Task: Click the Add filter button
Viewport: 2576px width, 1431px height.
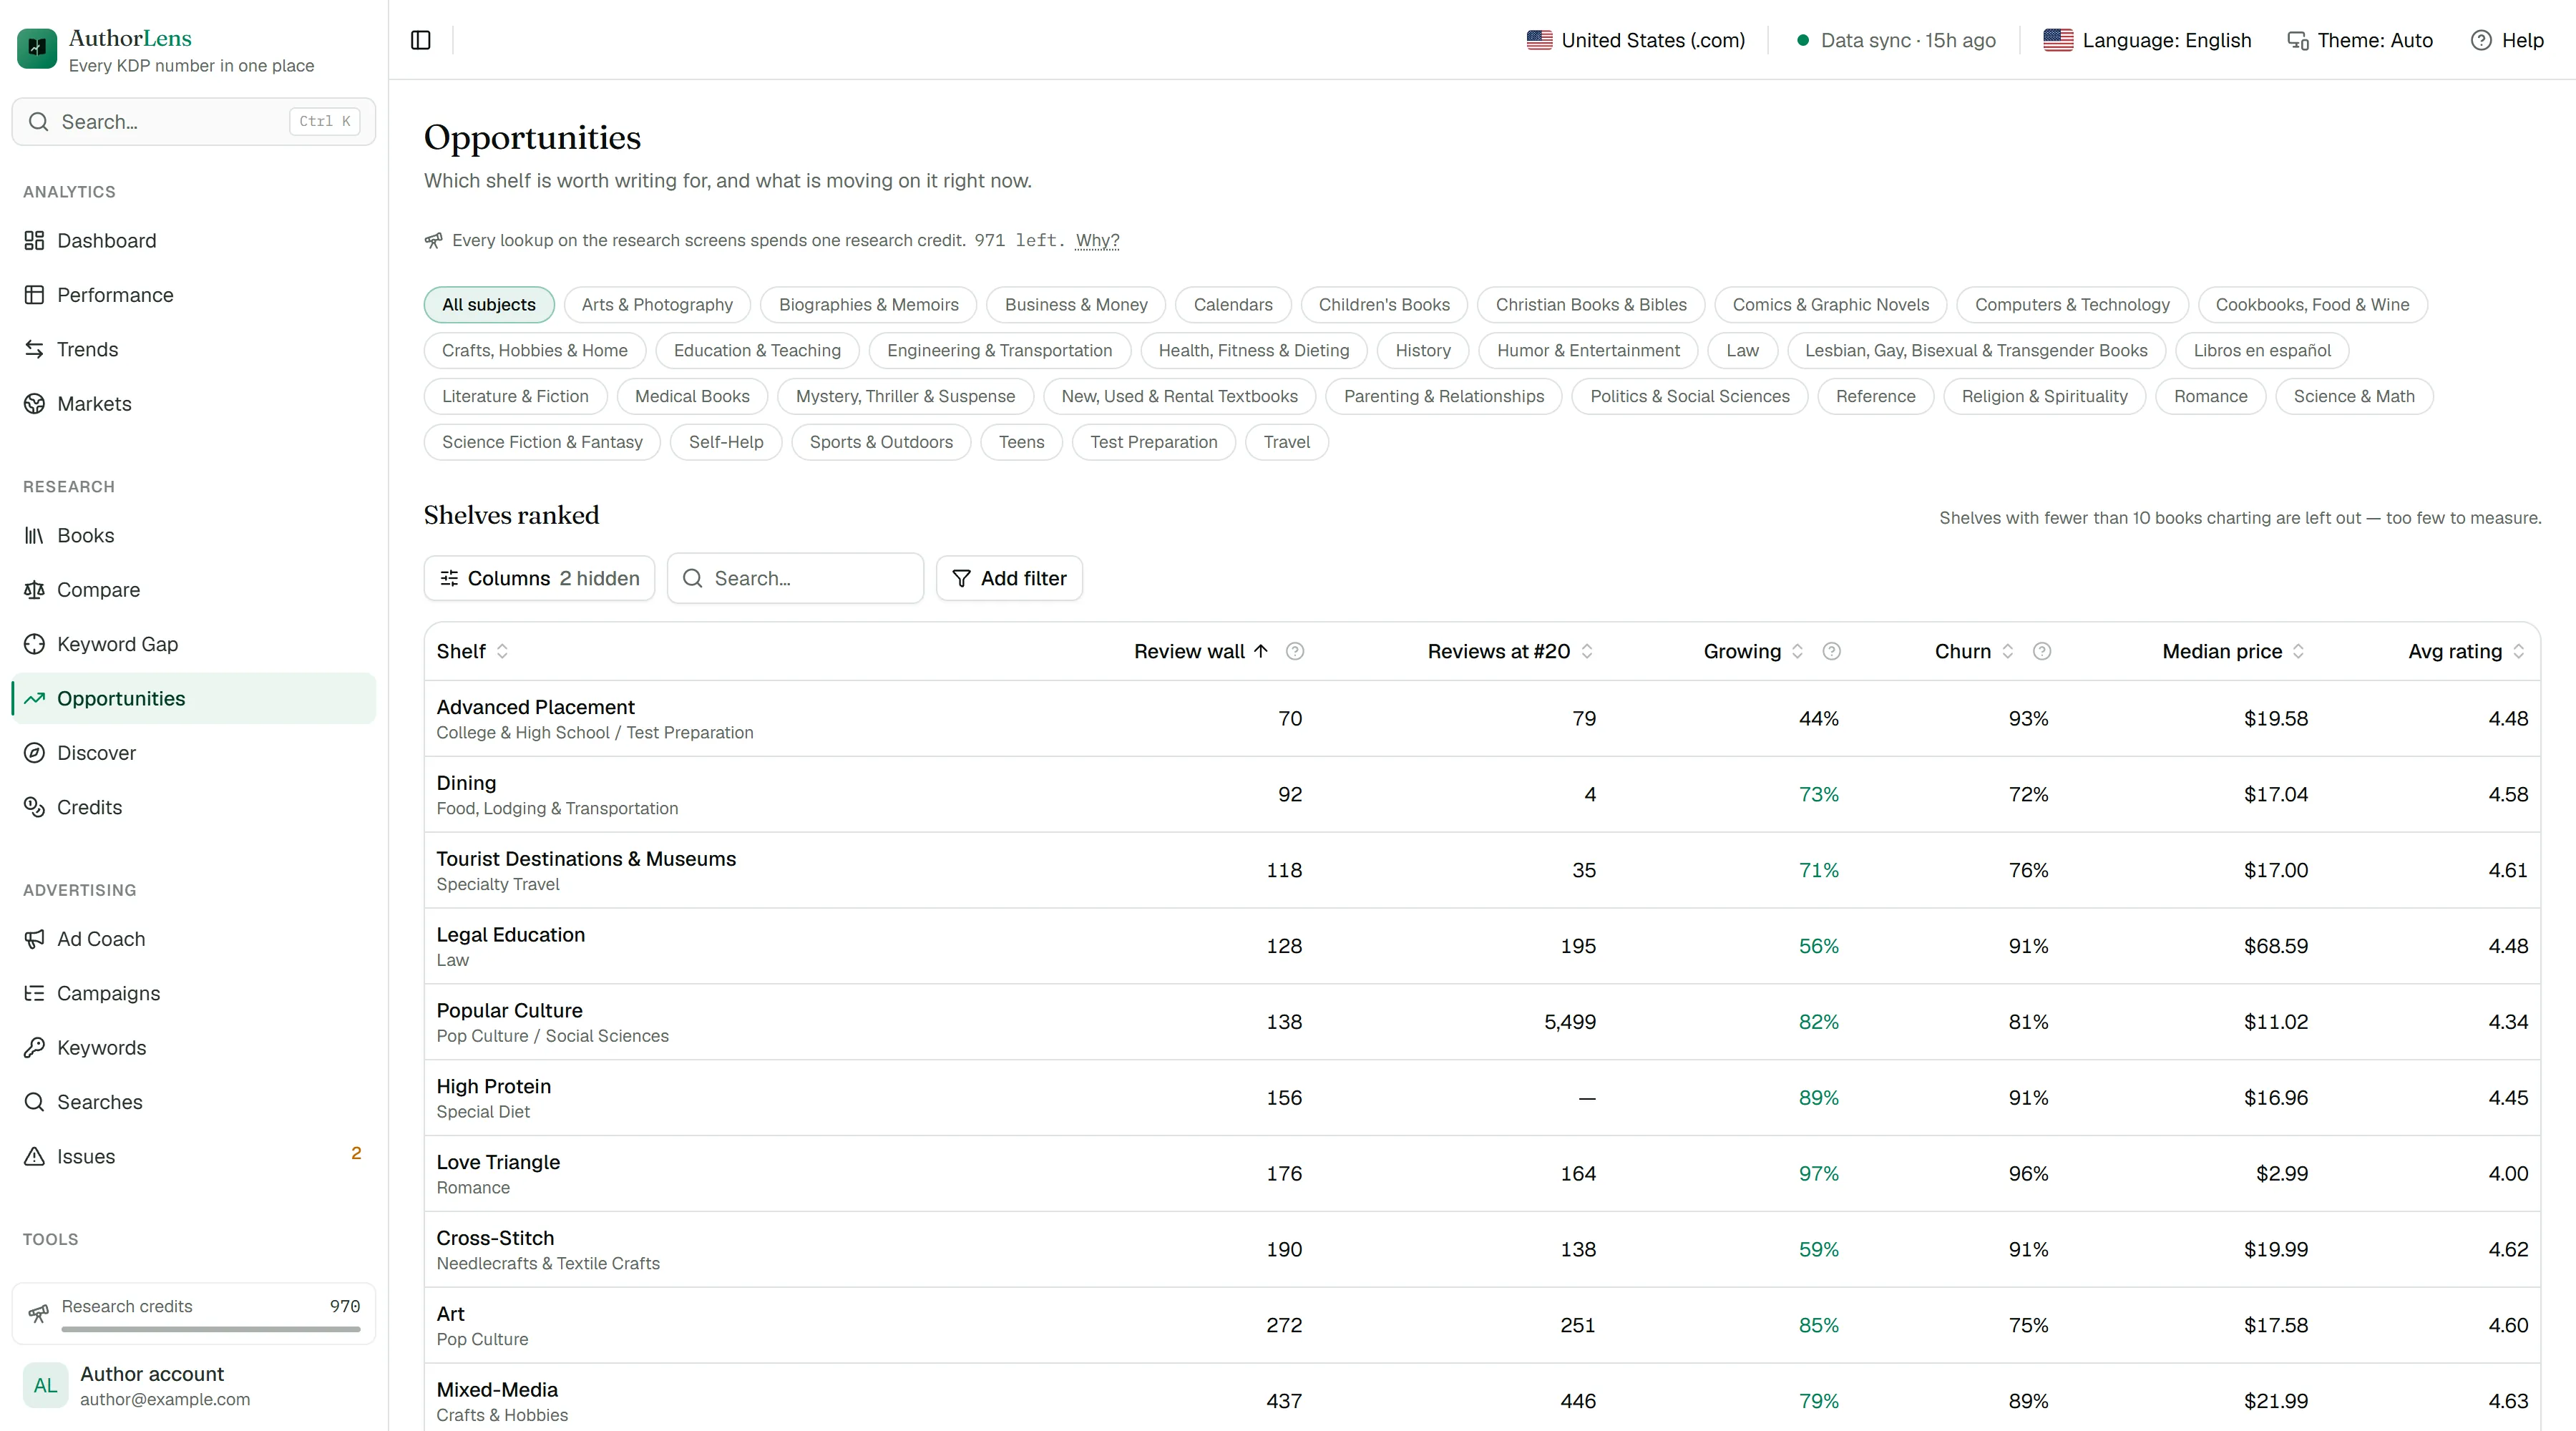Action: tap(1009, 578)
